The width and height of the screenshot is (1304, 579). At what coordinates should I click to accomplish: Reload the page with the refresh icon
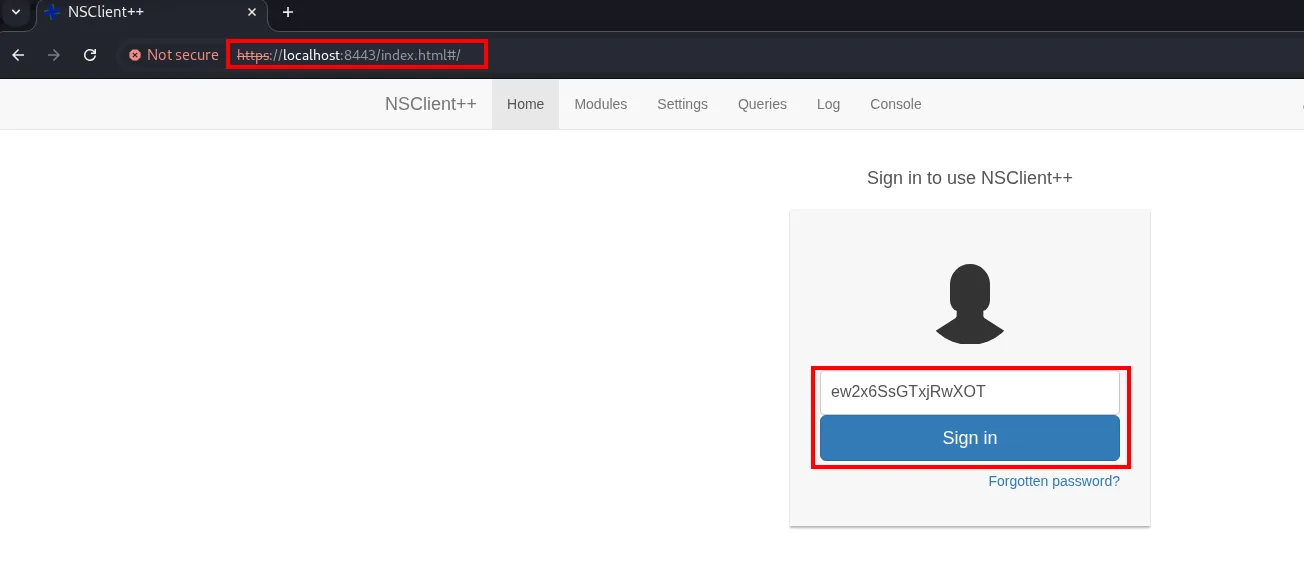pos(90,55)
